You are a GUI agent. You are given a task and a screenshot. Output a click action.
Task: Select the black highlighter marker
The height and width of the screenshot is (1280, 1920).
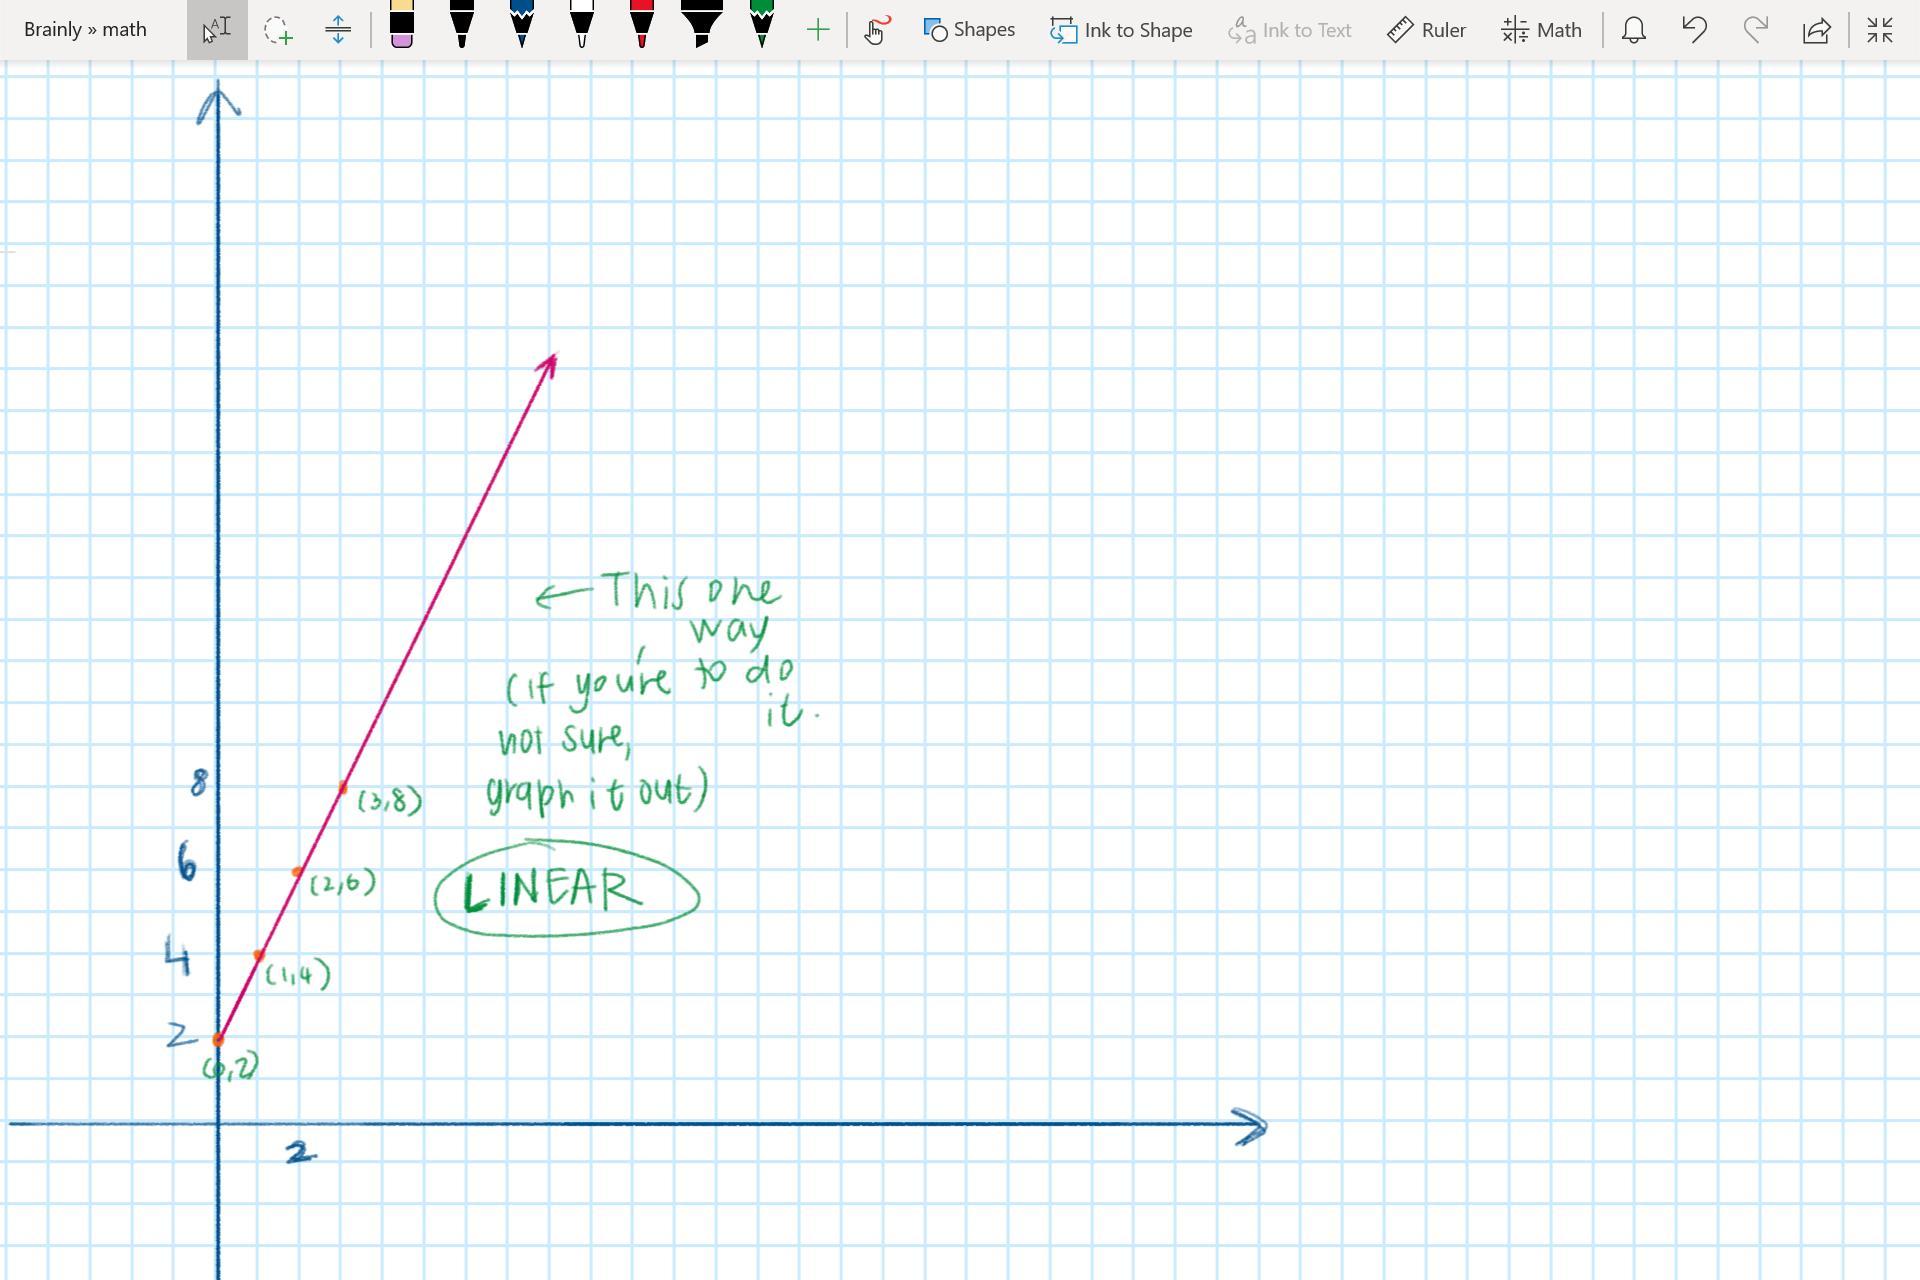tap(702, 26)
